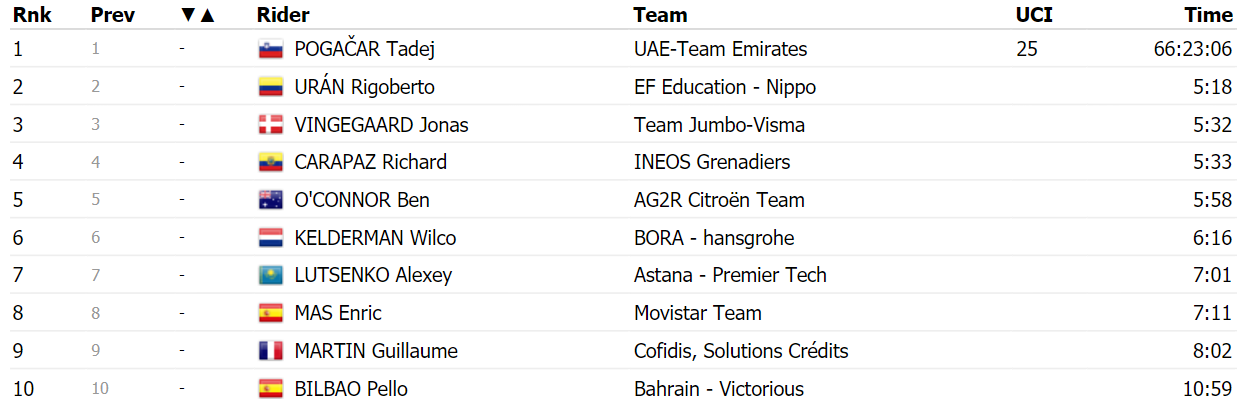Click the Danish flag beside VINGEGAARD Jonas

[270, 125]
